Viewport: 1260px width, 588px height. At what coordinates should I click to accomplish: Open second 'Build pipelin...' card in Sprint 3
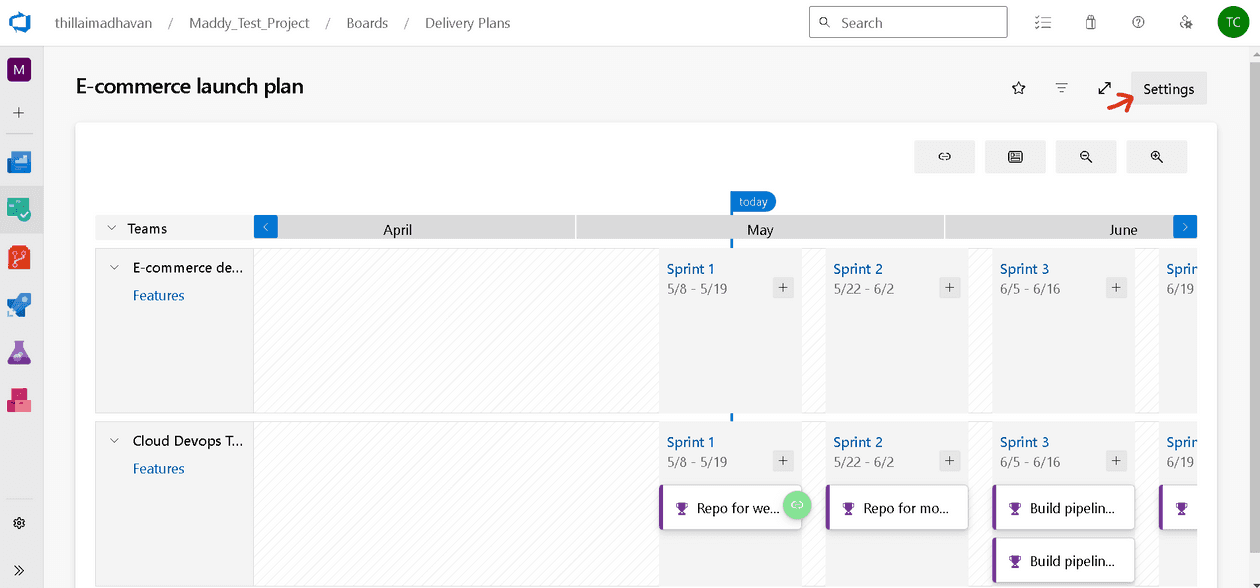(x=1063, y=560)
